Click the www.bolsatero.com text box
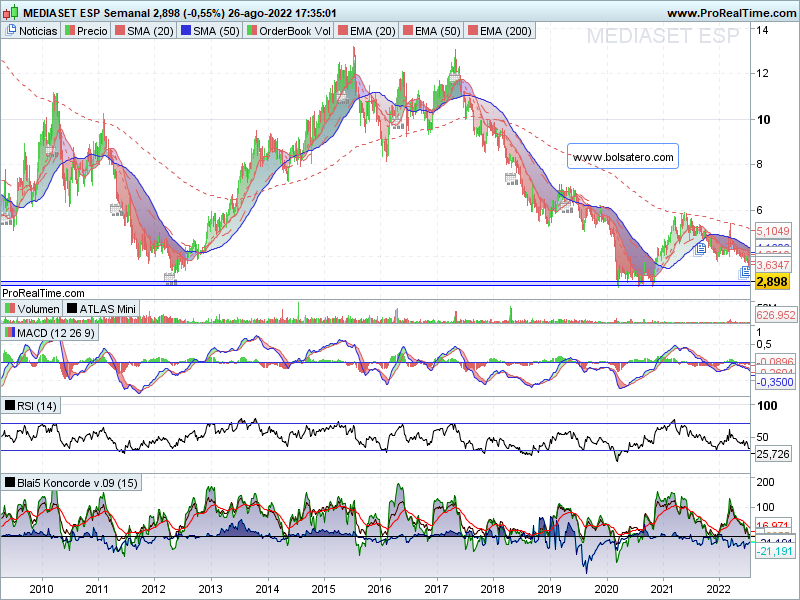 (623, 157)
